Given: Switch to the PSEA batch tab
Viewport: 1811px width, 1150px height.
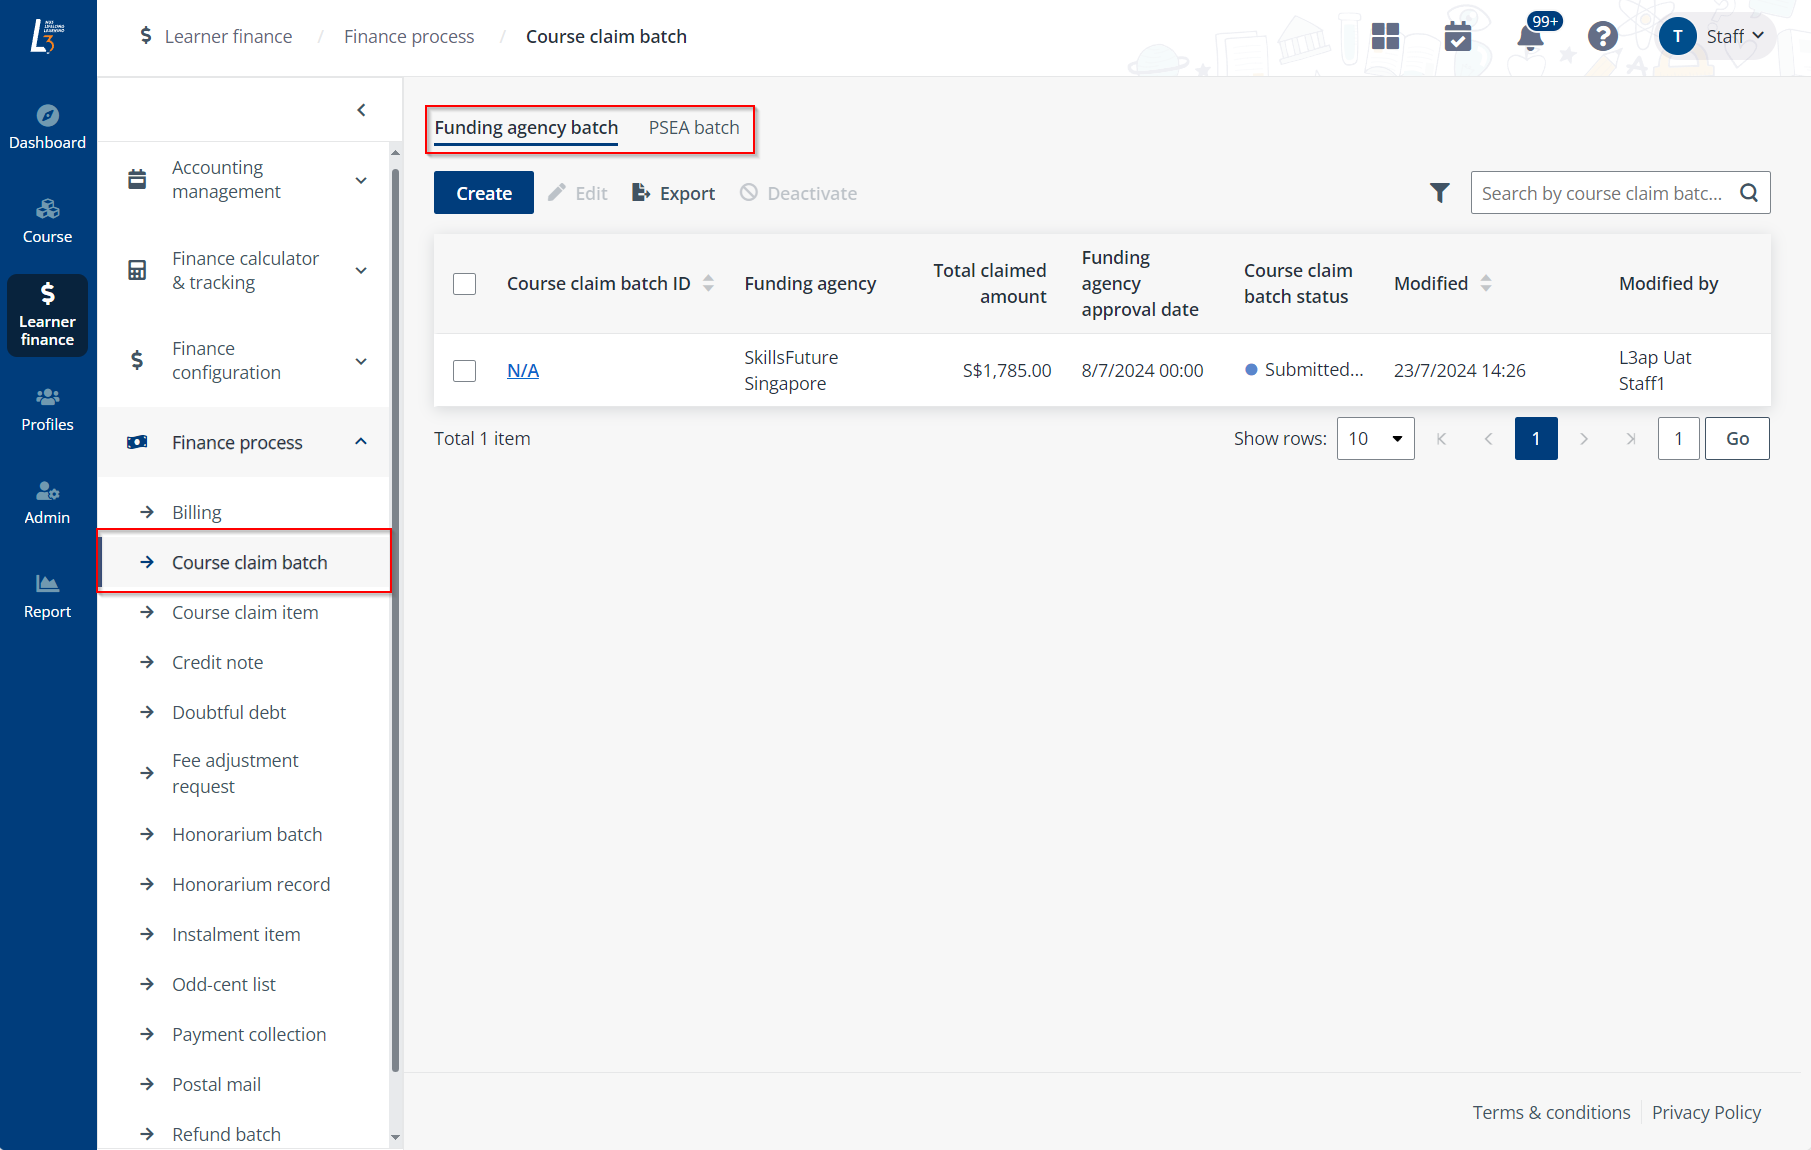Looking at the screenshot, I should [x=693, y=128].
